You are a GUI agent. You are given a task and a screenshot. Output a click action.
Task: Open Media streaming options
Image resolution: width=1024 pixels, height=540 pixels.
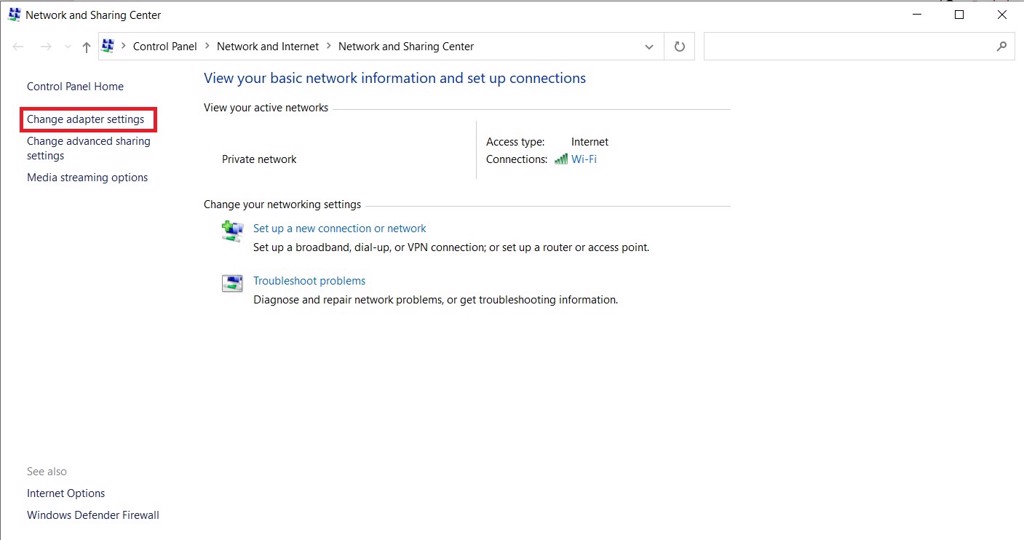[x=88, y=178]
